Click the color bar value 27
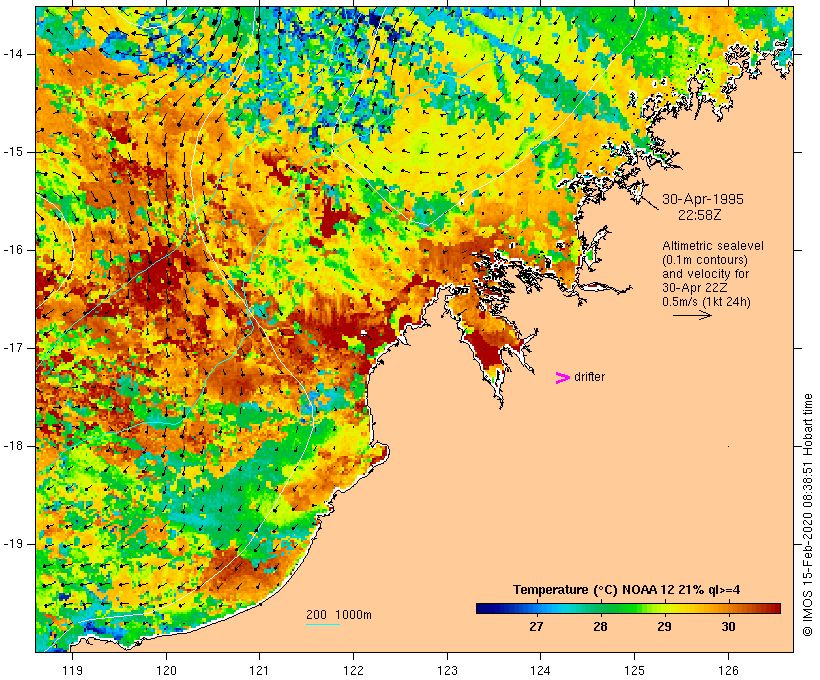The image size is (820, 680). click(x=536, y=626)
